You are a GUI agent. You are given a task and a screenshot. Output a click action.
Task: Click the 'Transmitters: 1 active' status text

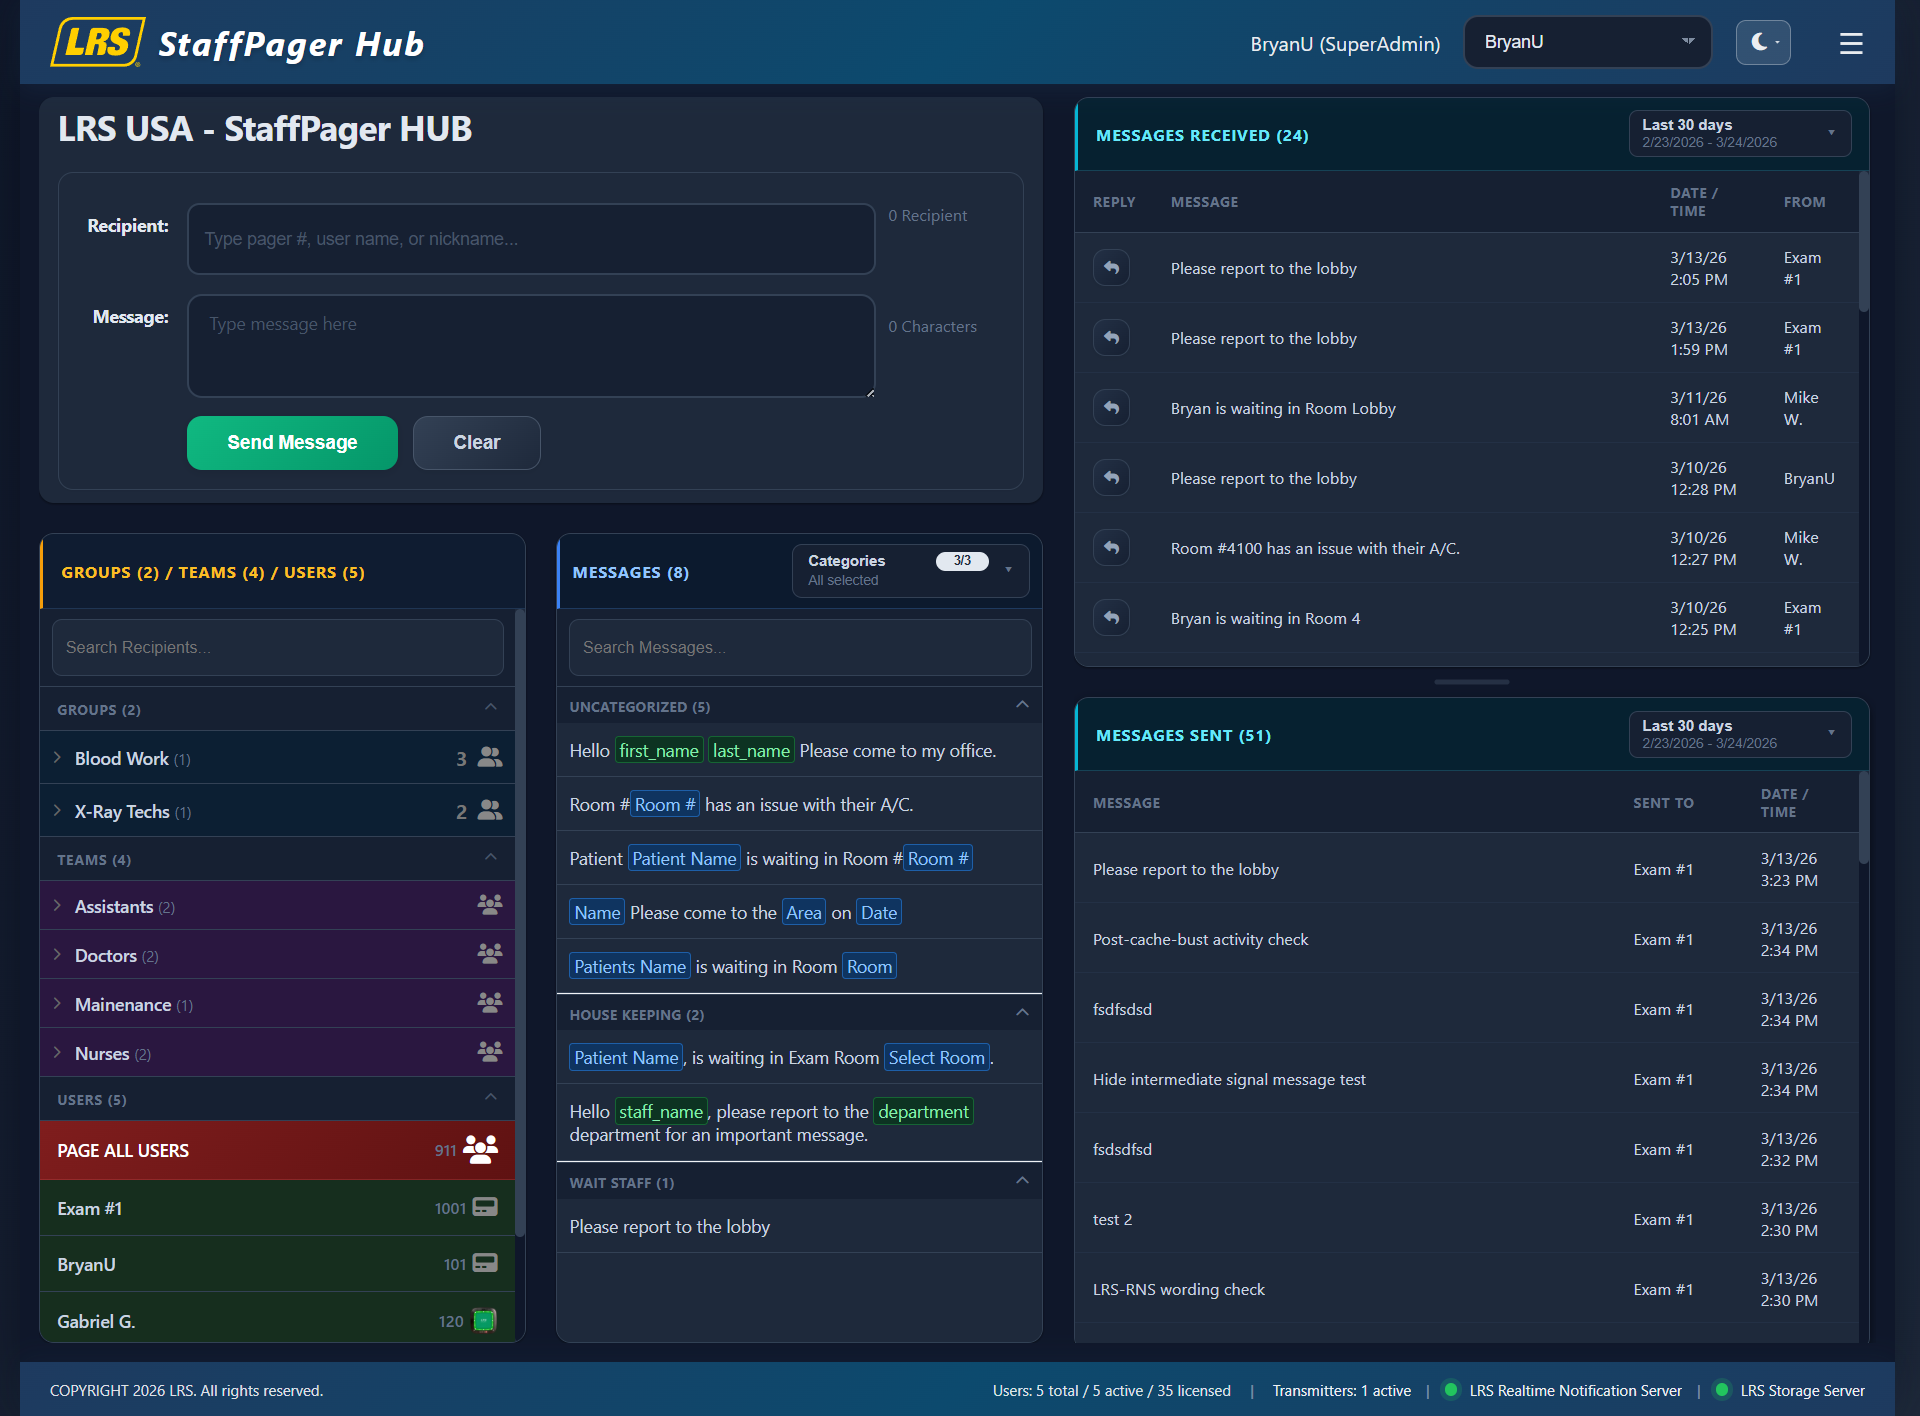point(1341,1391)
